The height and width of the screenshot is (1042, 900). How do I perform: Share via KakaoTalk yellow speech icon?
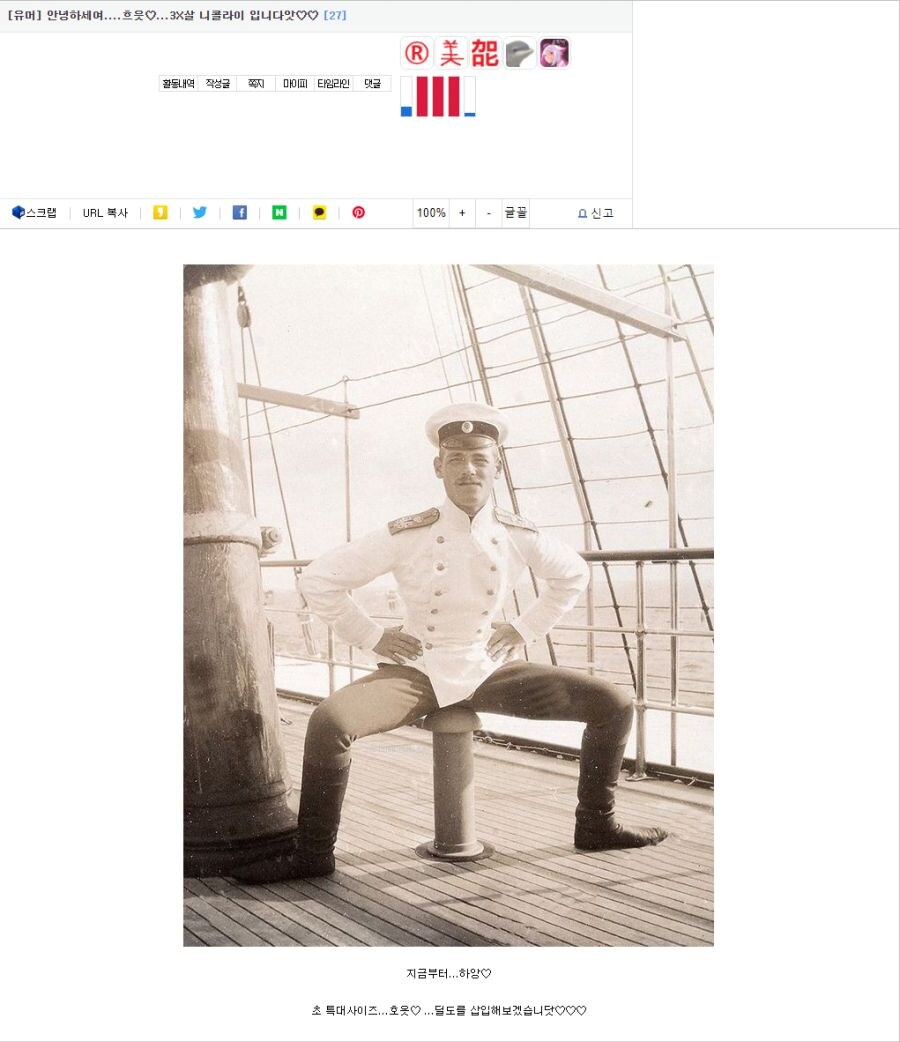coord(319,213)
